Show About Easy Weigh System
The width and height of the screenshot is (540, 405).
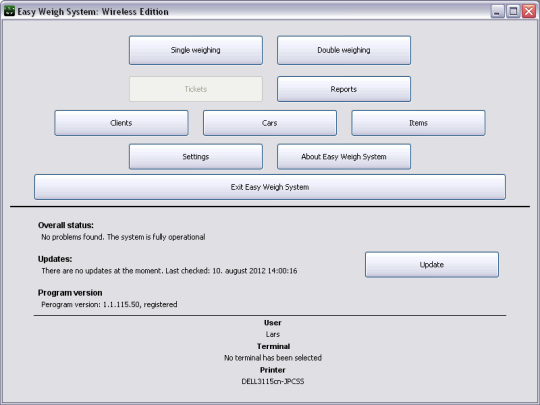pos(344,157)
